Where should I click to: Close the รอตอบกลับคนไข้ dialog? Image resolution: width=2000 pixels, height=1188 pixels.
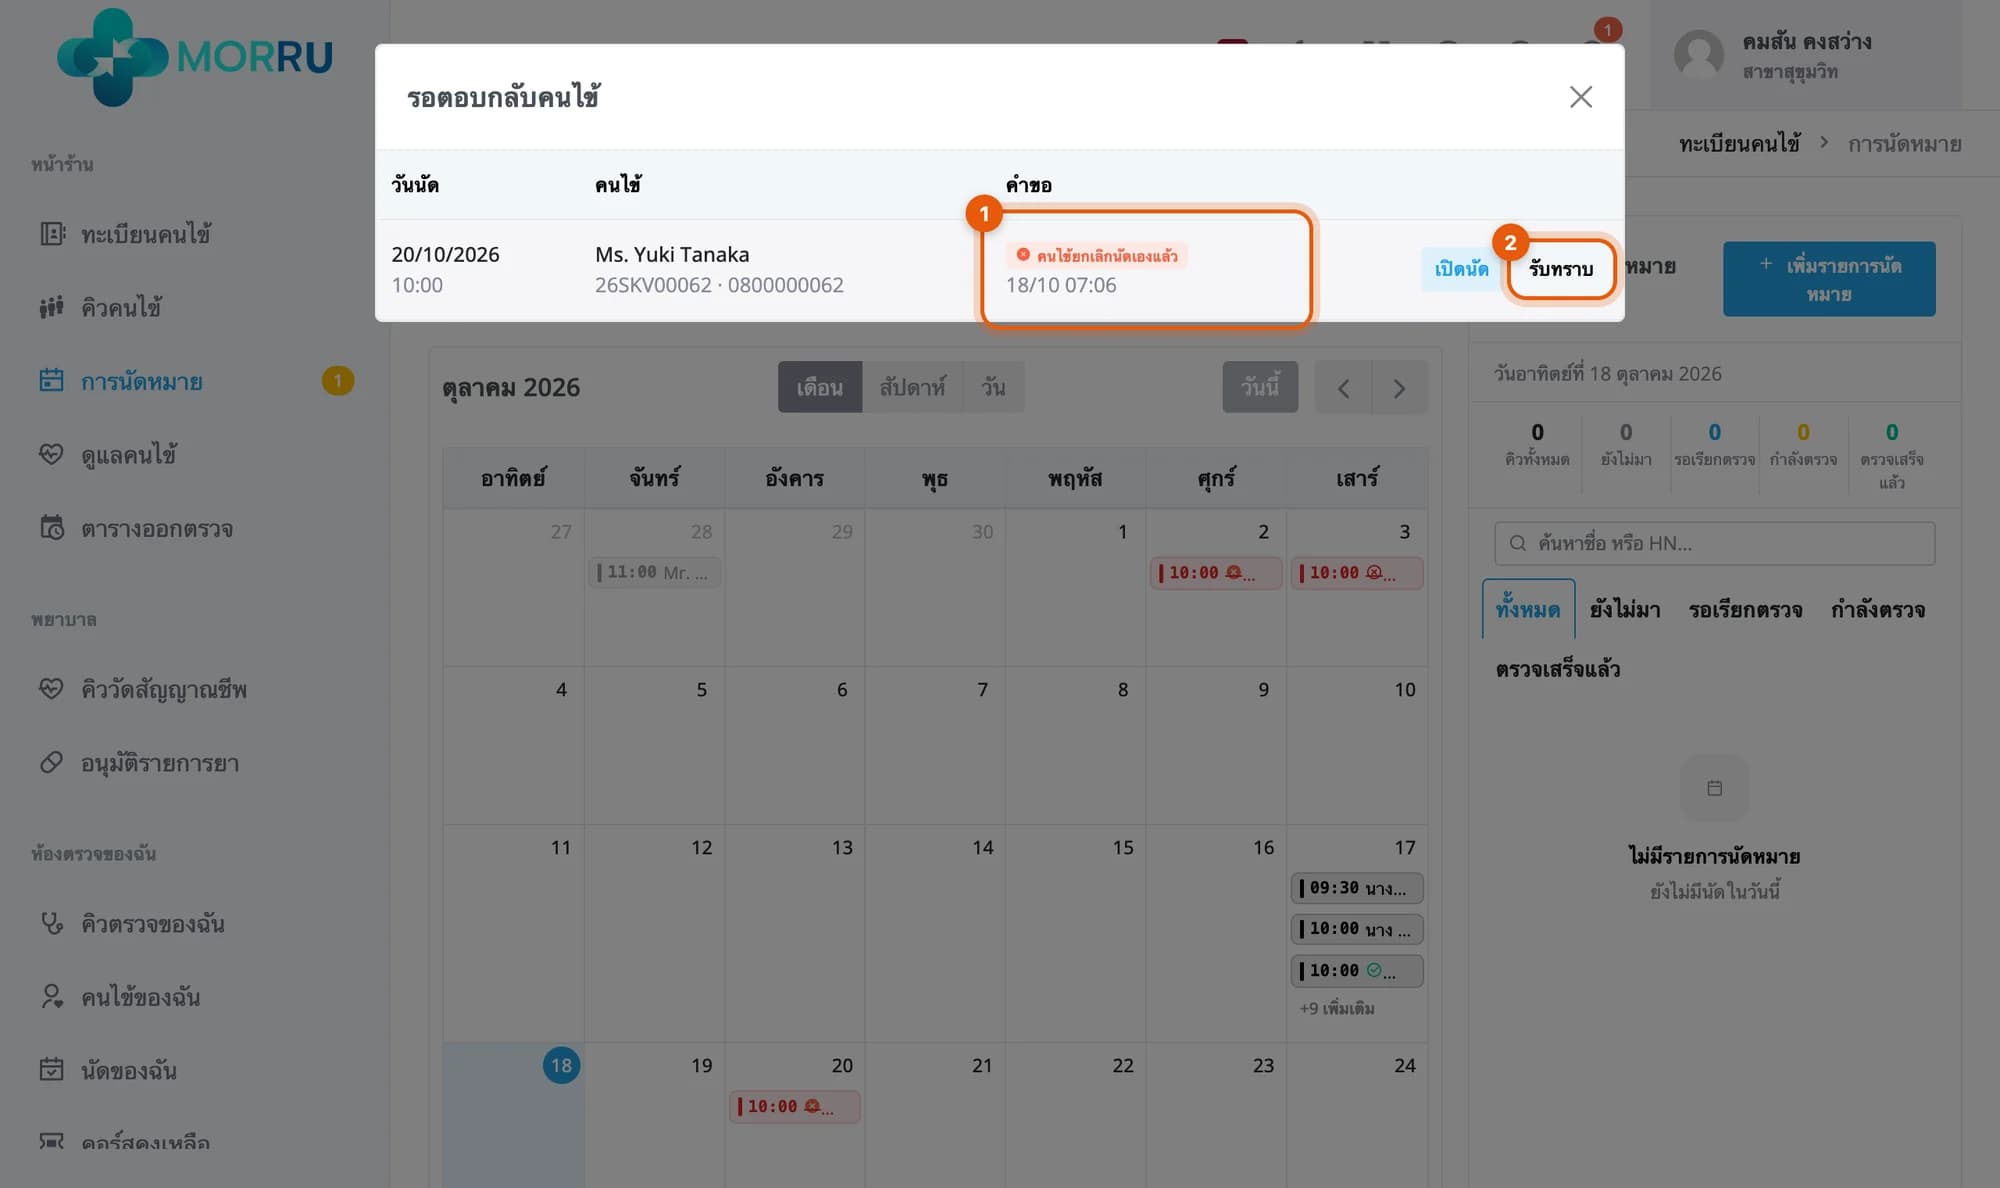(1580, 97)
